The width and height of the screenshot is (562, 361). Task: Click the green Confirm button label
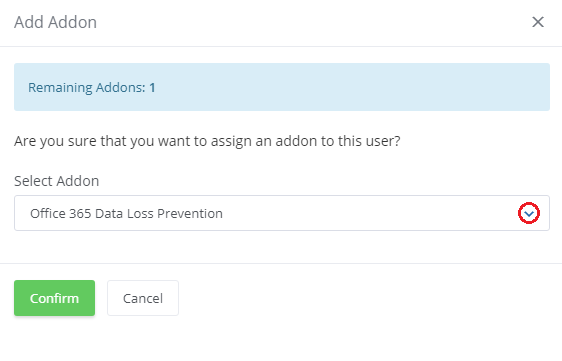click(x=54, y=298)
